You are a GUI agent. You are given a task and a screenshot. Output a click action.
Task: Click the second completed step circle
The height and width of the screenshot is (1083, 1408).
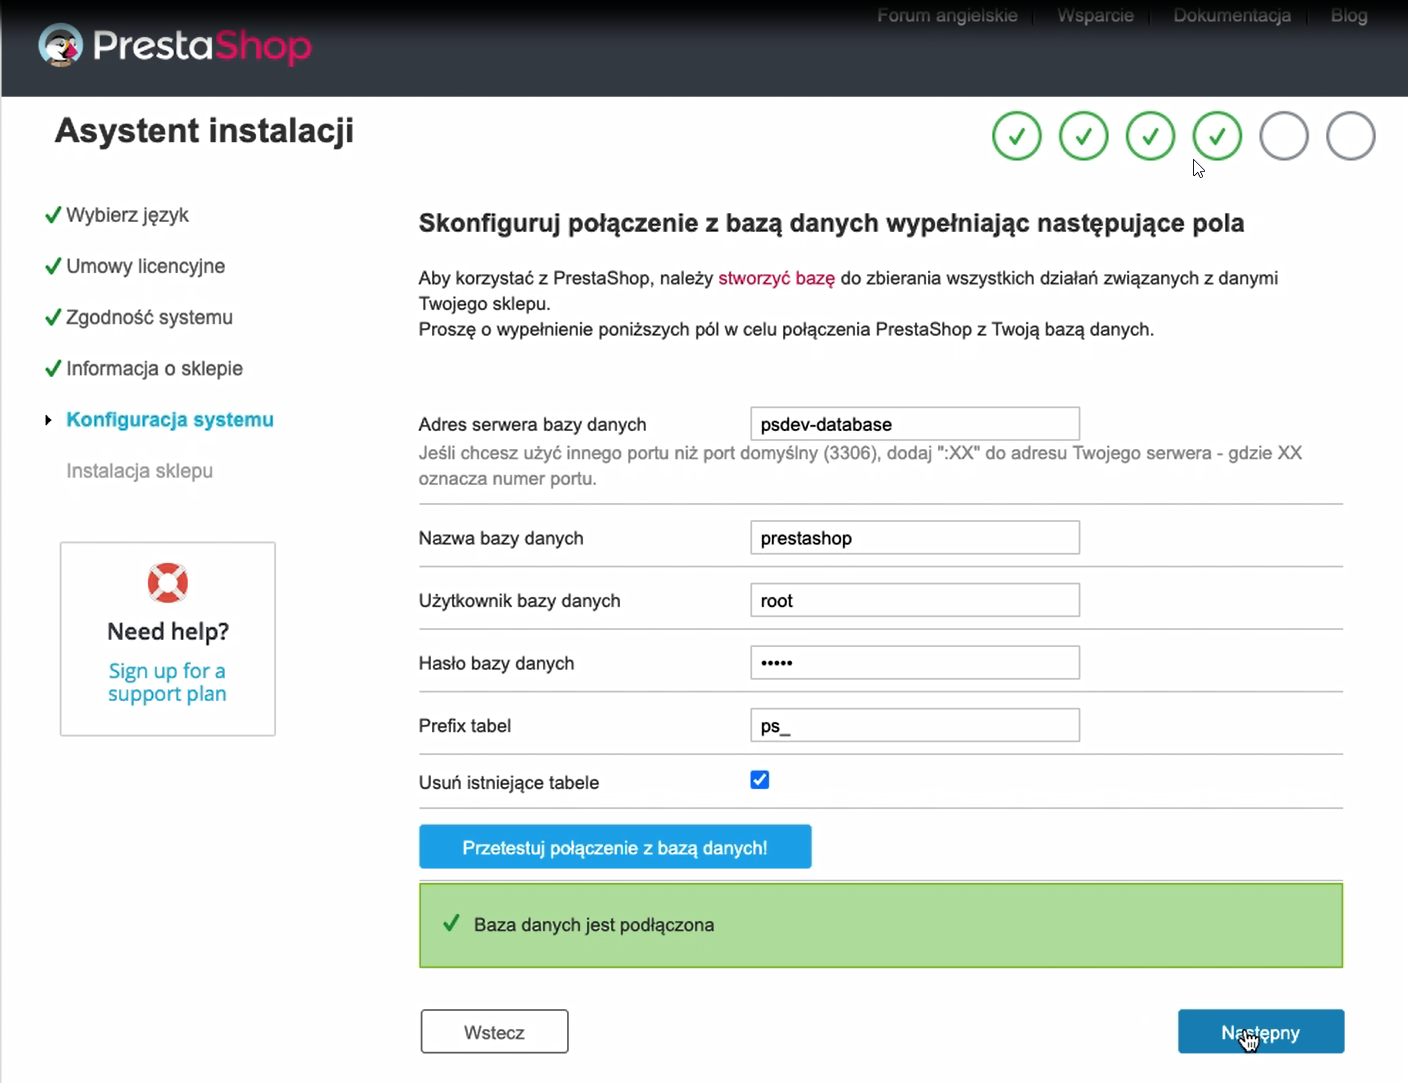(1083, 136)
